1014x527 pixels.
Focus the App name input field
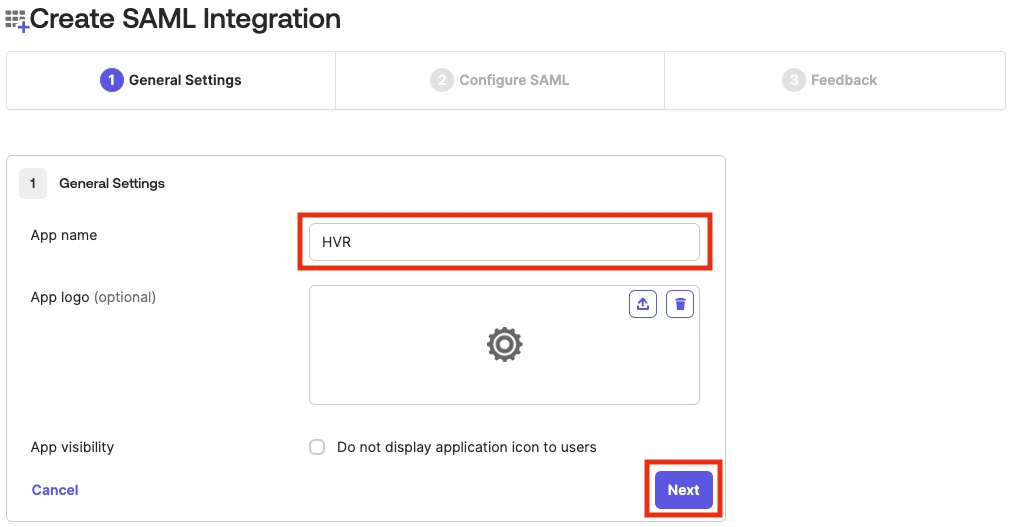tap(504, 242)
